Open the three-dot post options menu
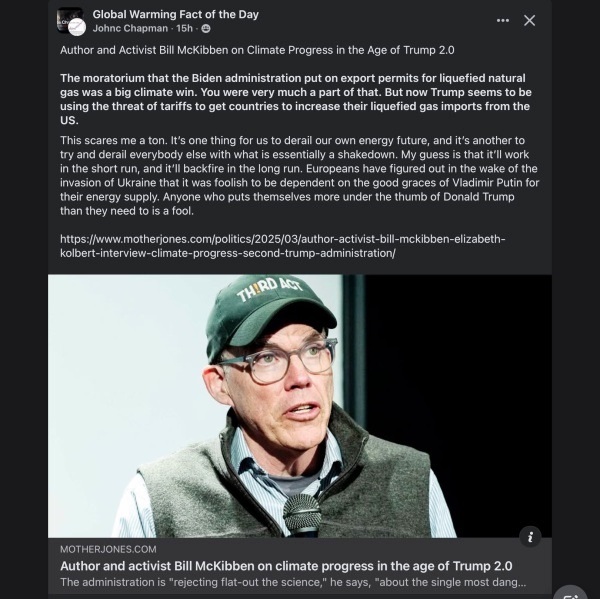The image size is (600, 599). click(x=503, y=21)
